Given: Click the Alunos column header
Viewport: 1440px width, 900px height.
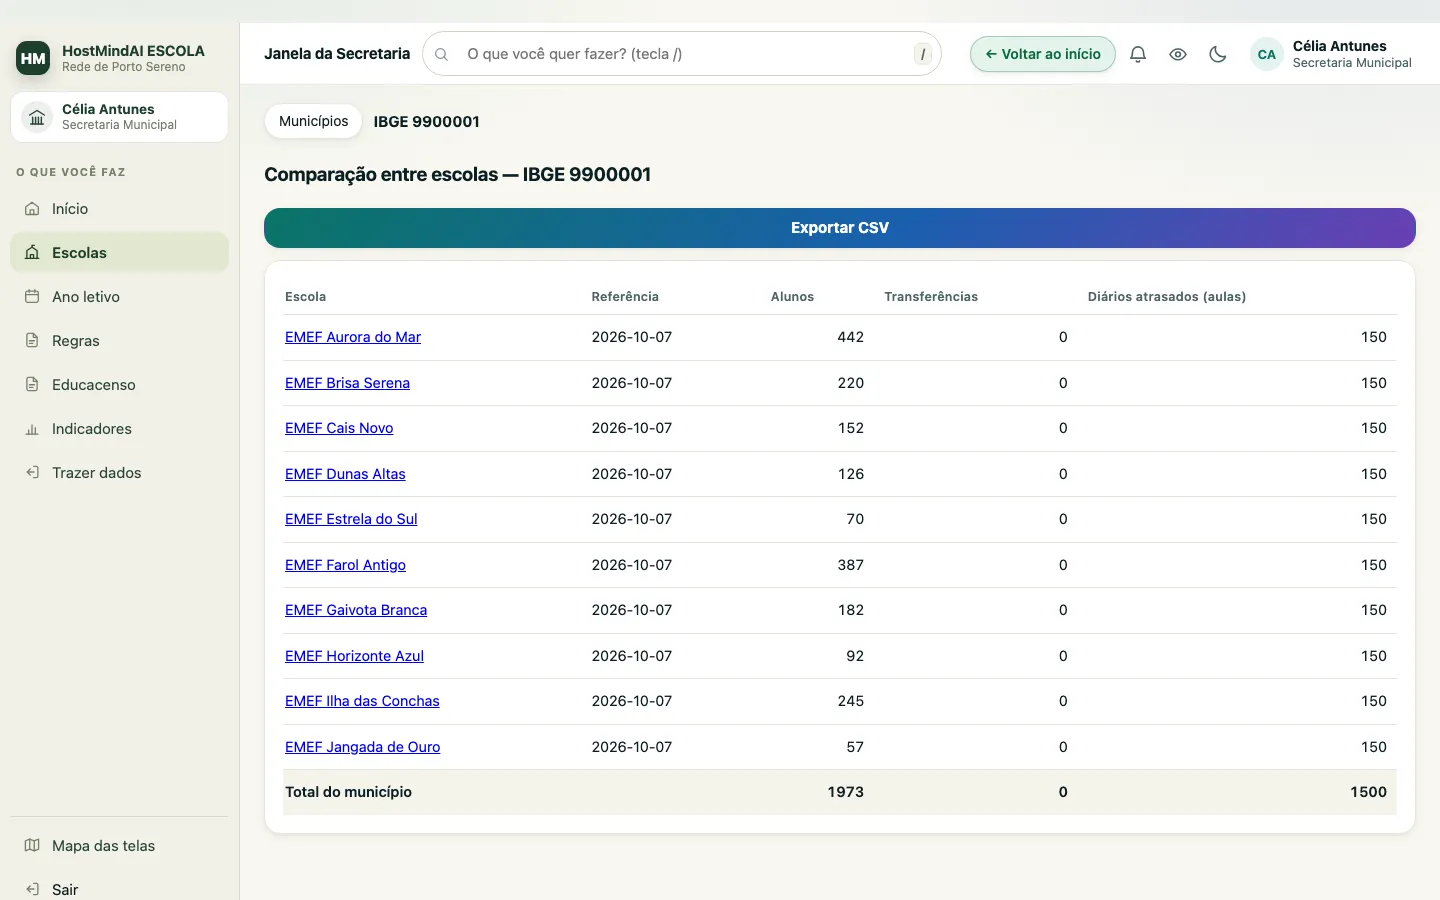Looking at the screenshot, I should [792, 297].
